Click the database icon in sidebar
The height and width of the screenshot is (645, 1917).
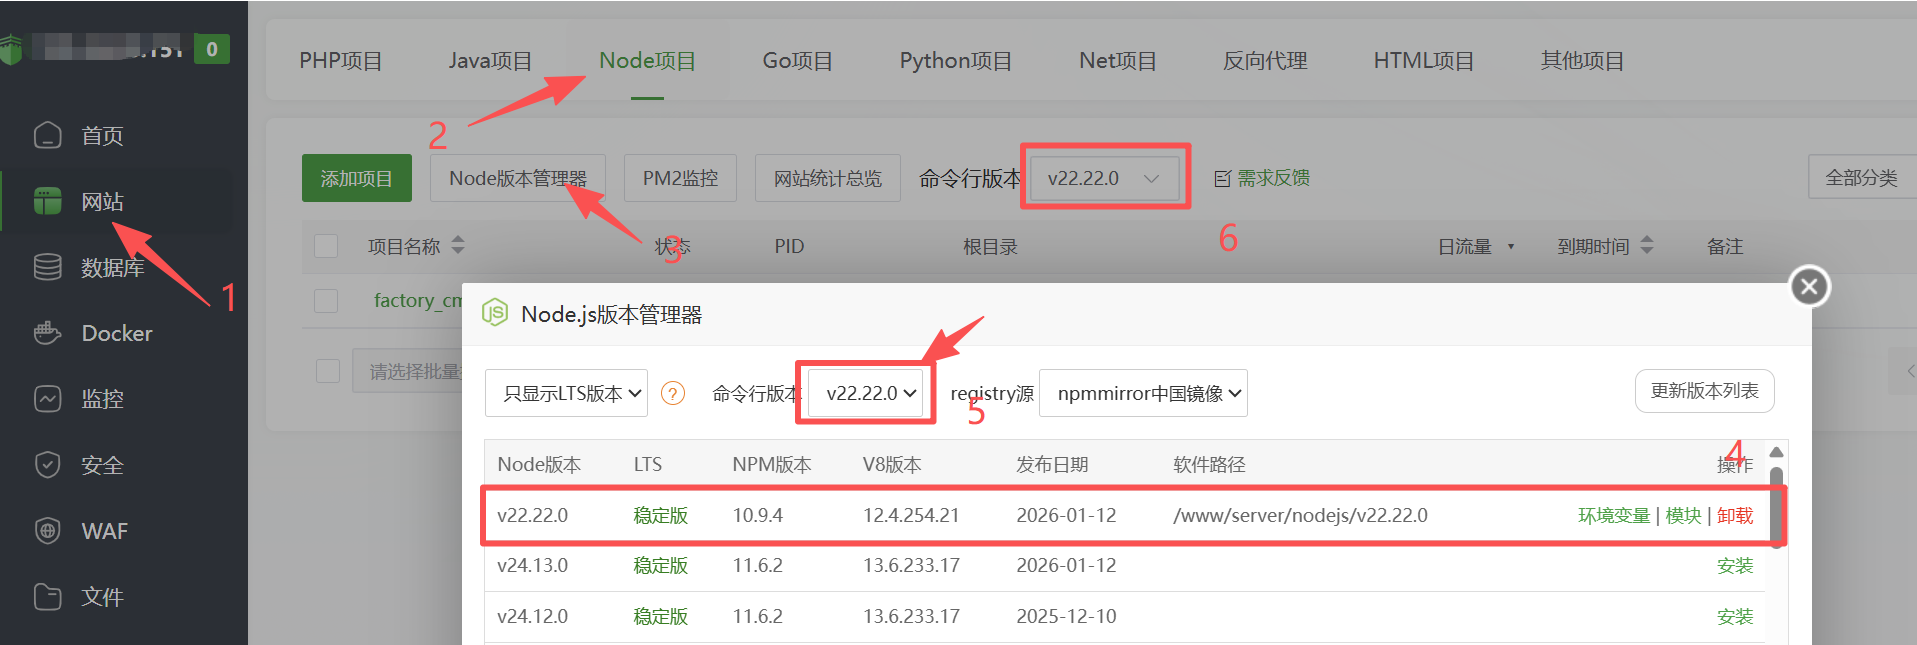pyautogui.click(x=47, y=267)
